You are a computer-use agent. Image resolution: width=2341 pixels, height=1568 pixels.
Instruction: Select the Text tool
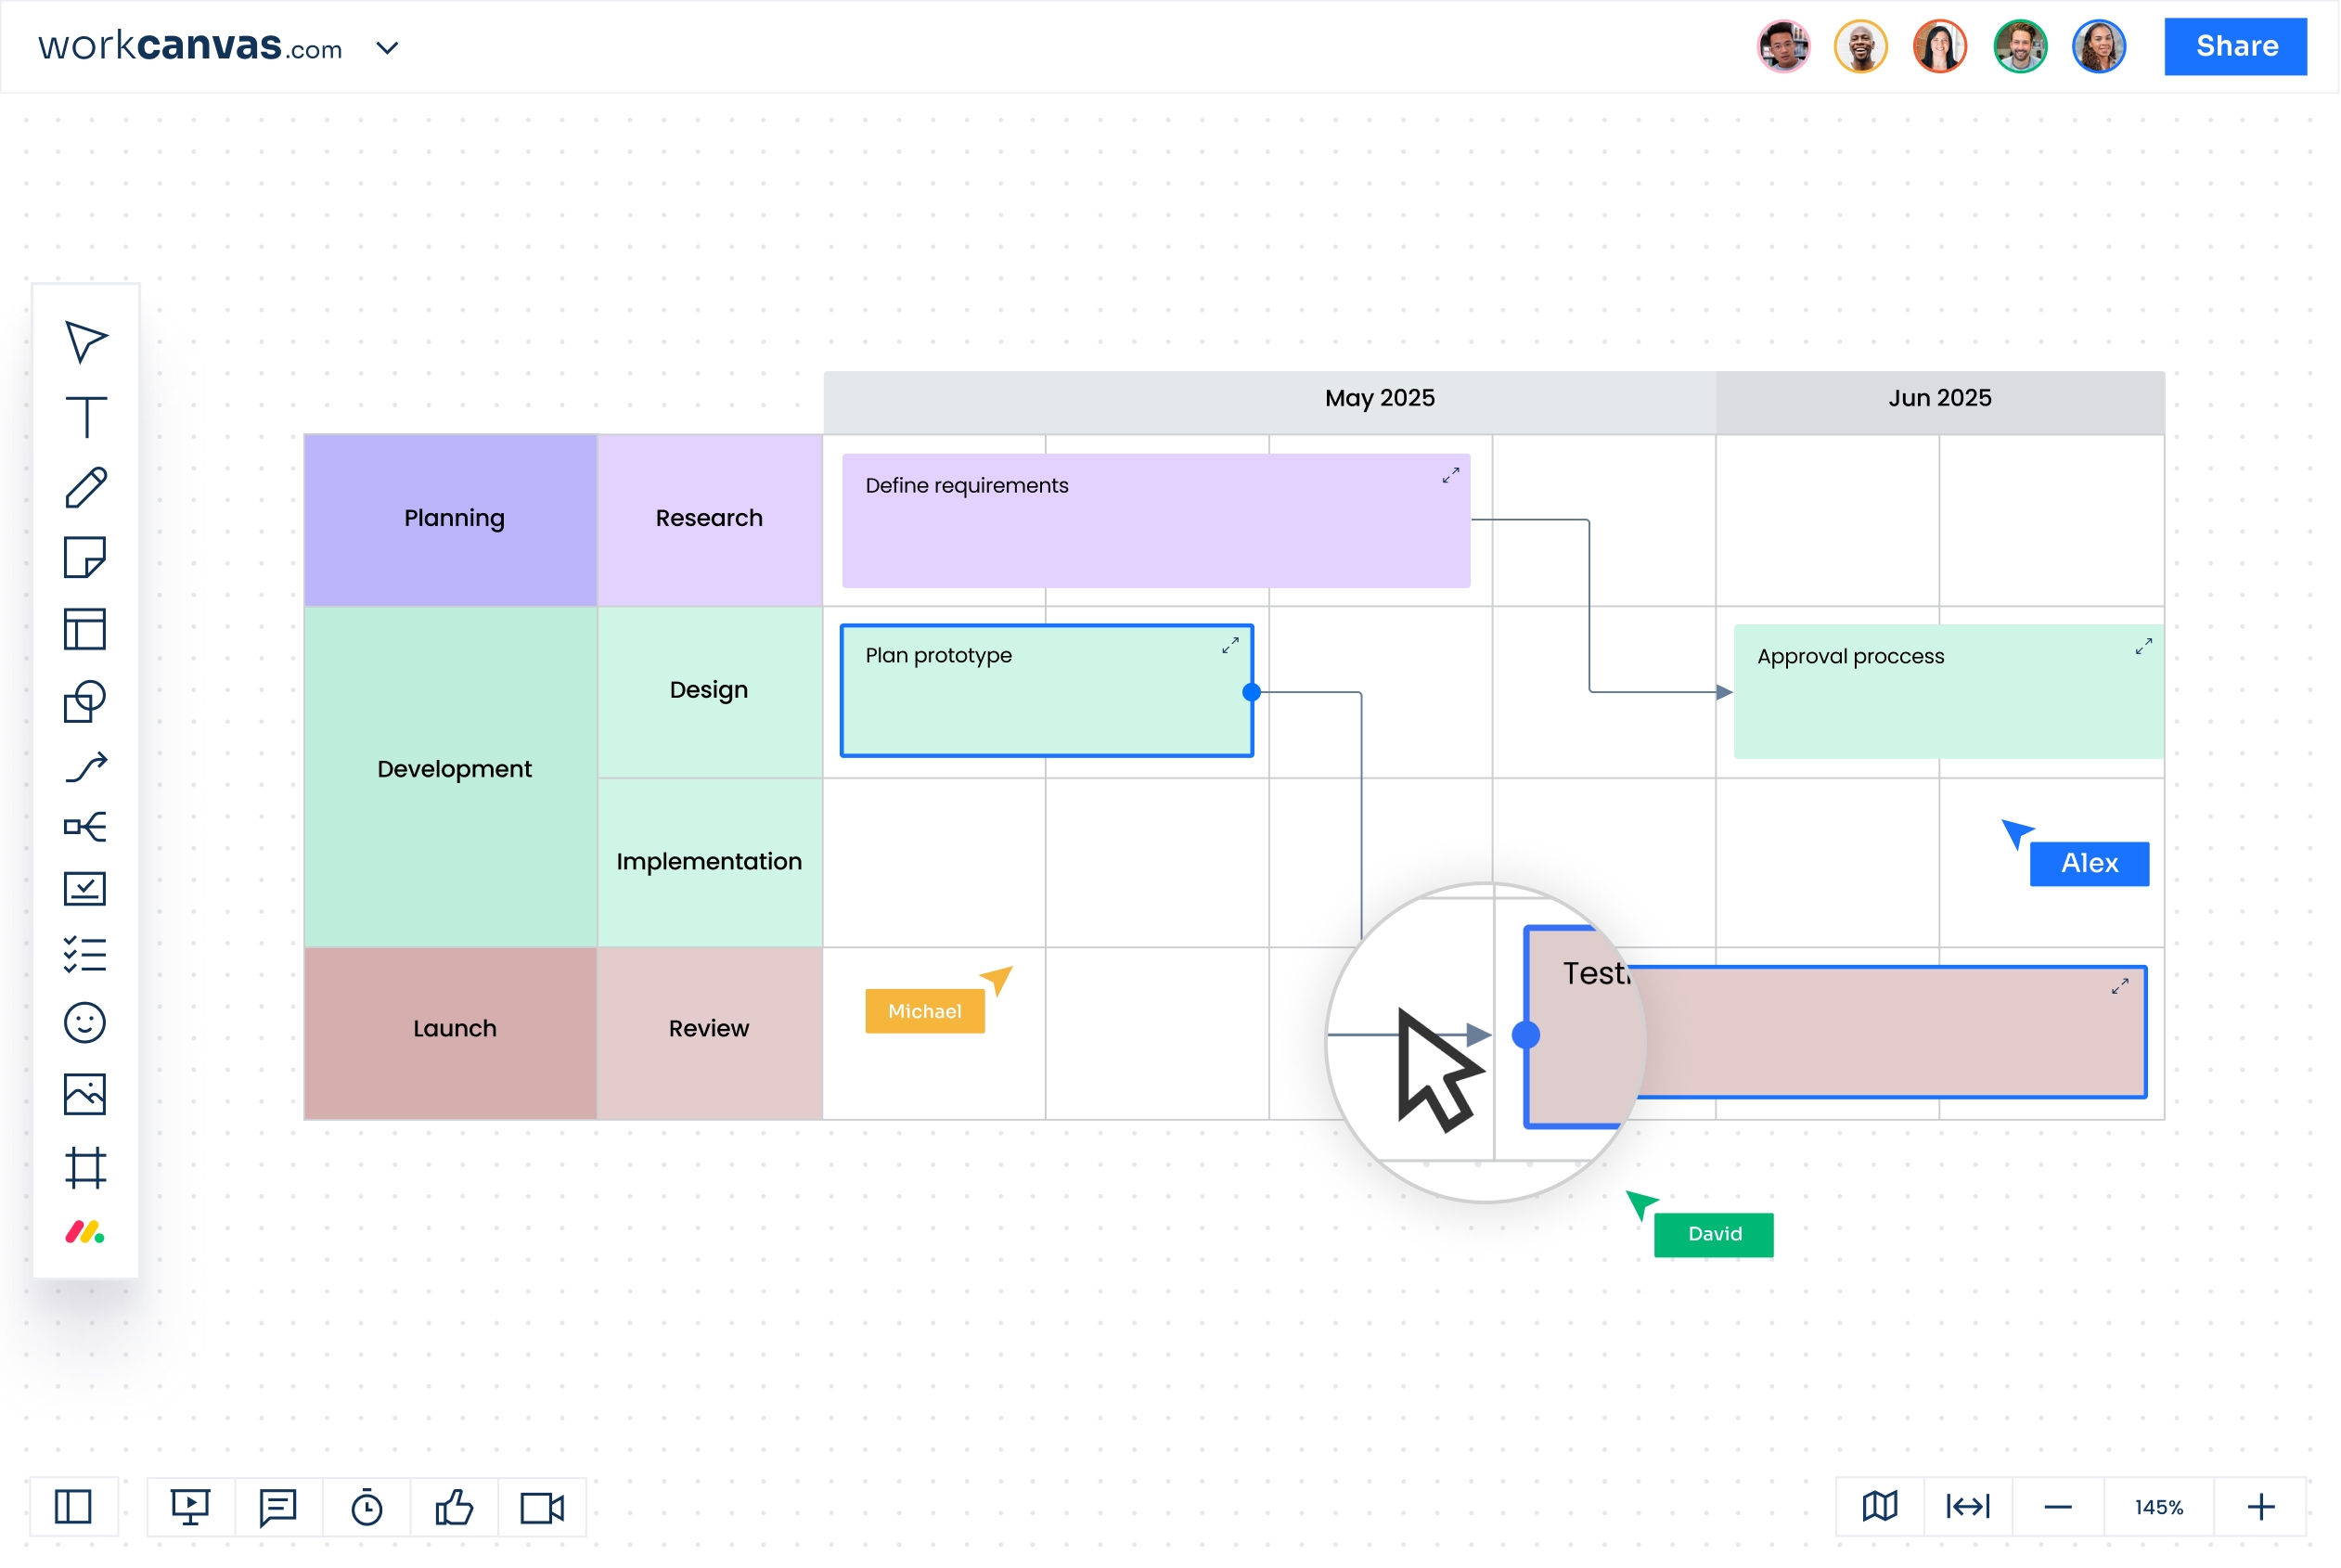point(86,417)
